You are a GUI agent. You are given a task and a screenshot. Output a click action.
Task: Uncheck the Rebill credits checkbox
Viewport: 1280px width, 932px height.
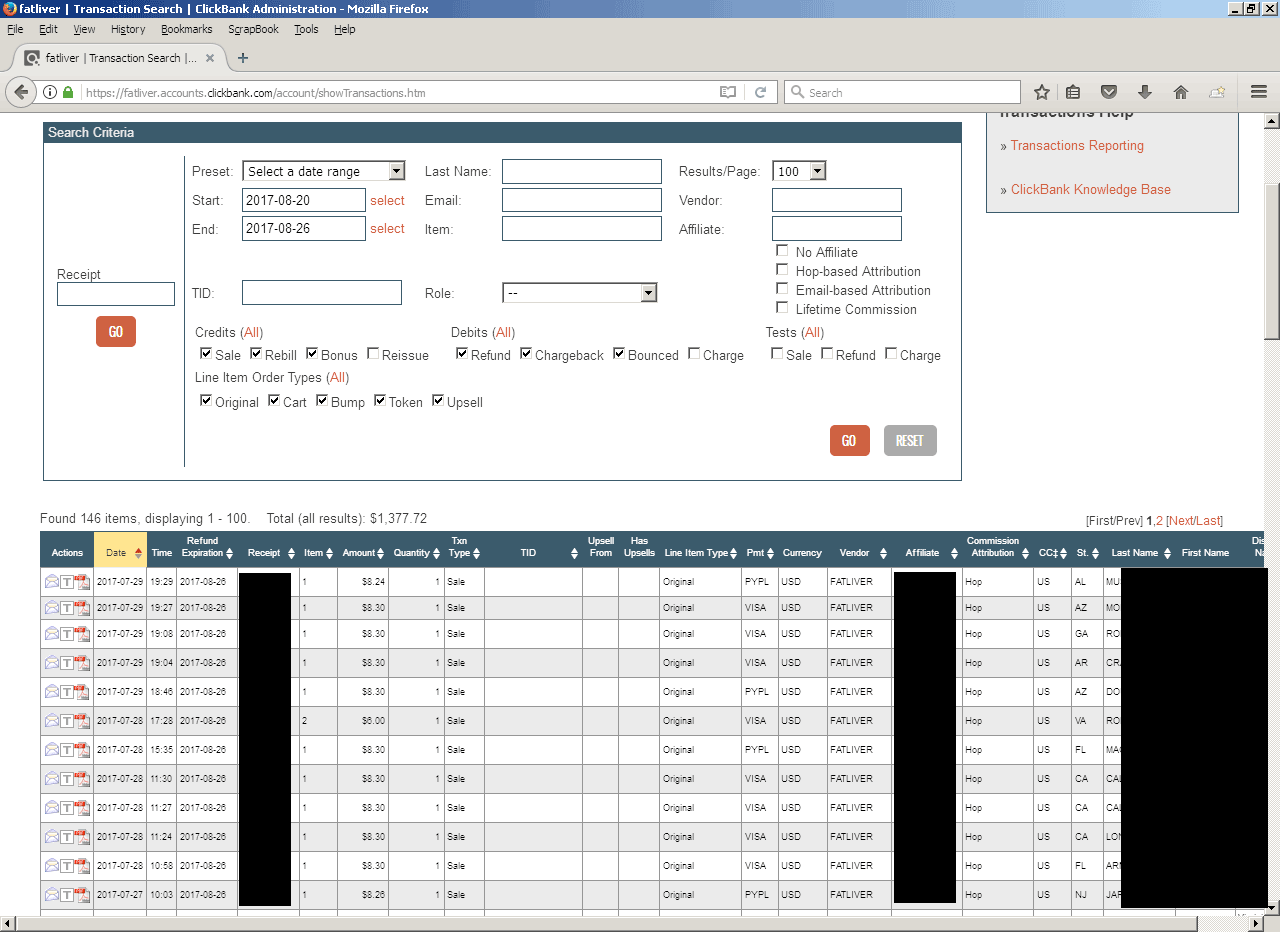point(256,354)
